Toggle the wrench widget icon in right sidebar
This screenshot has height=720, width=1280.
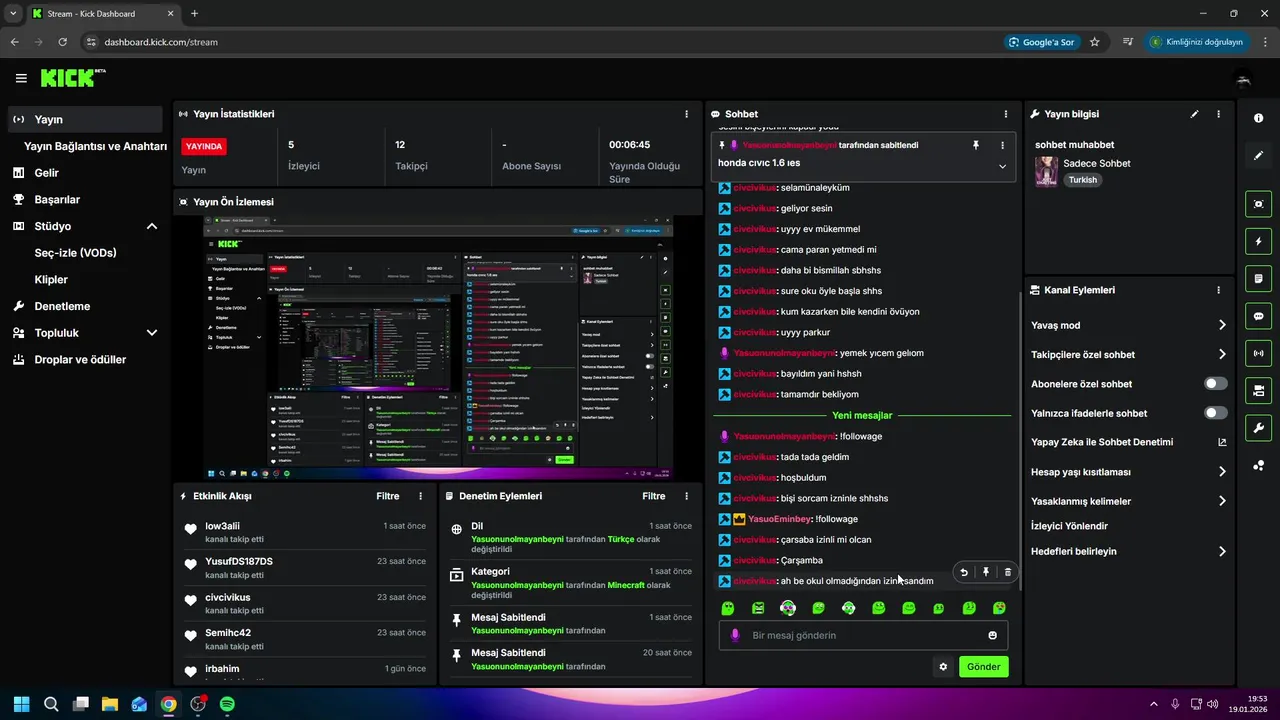1258,428
